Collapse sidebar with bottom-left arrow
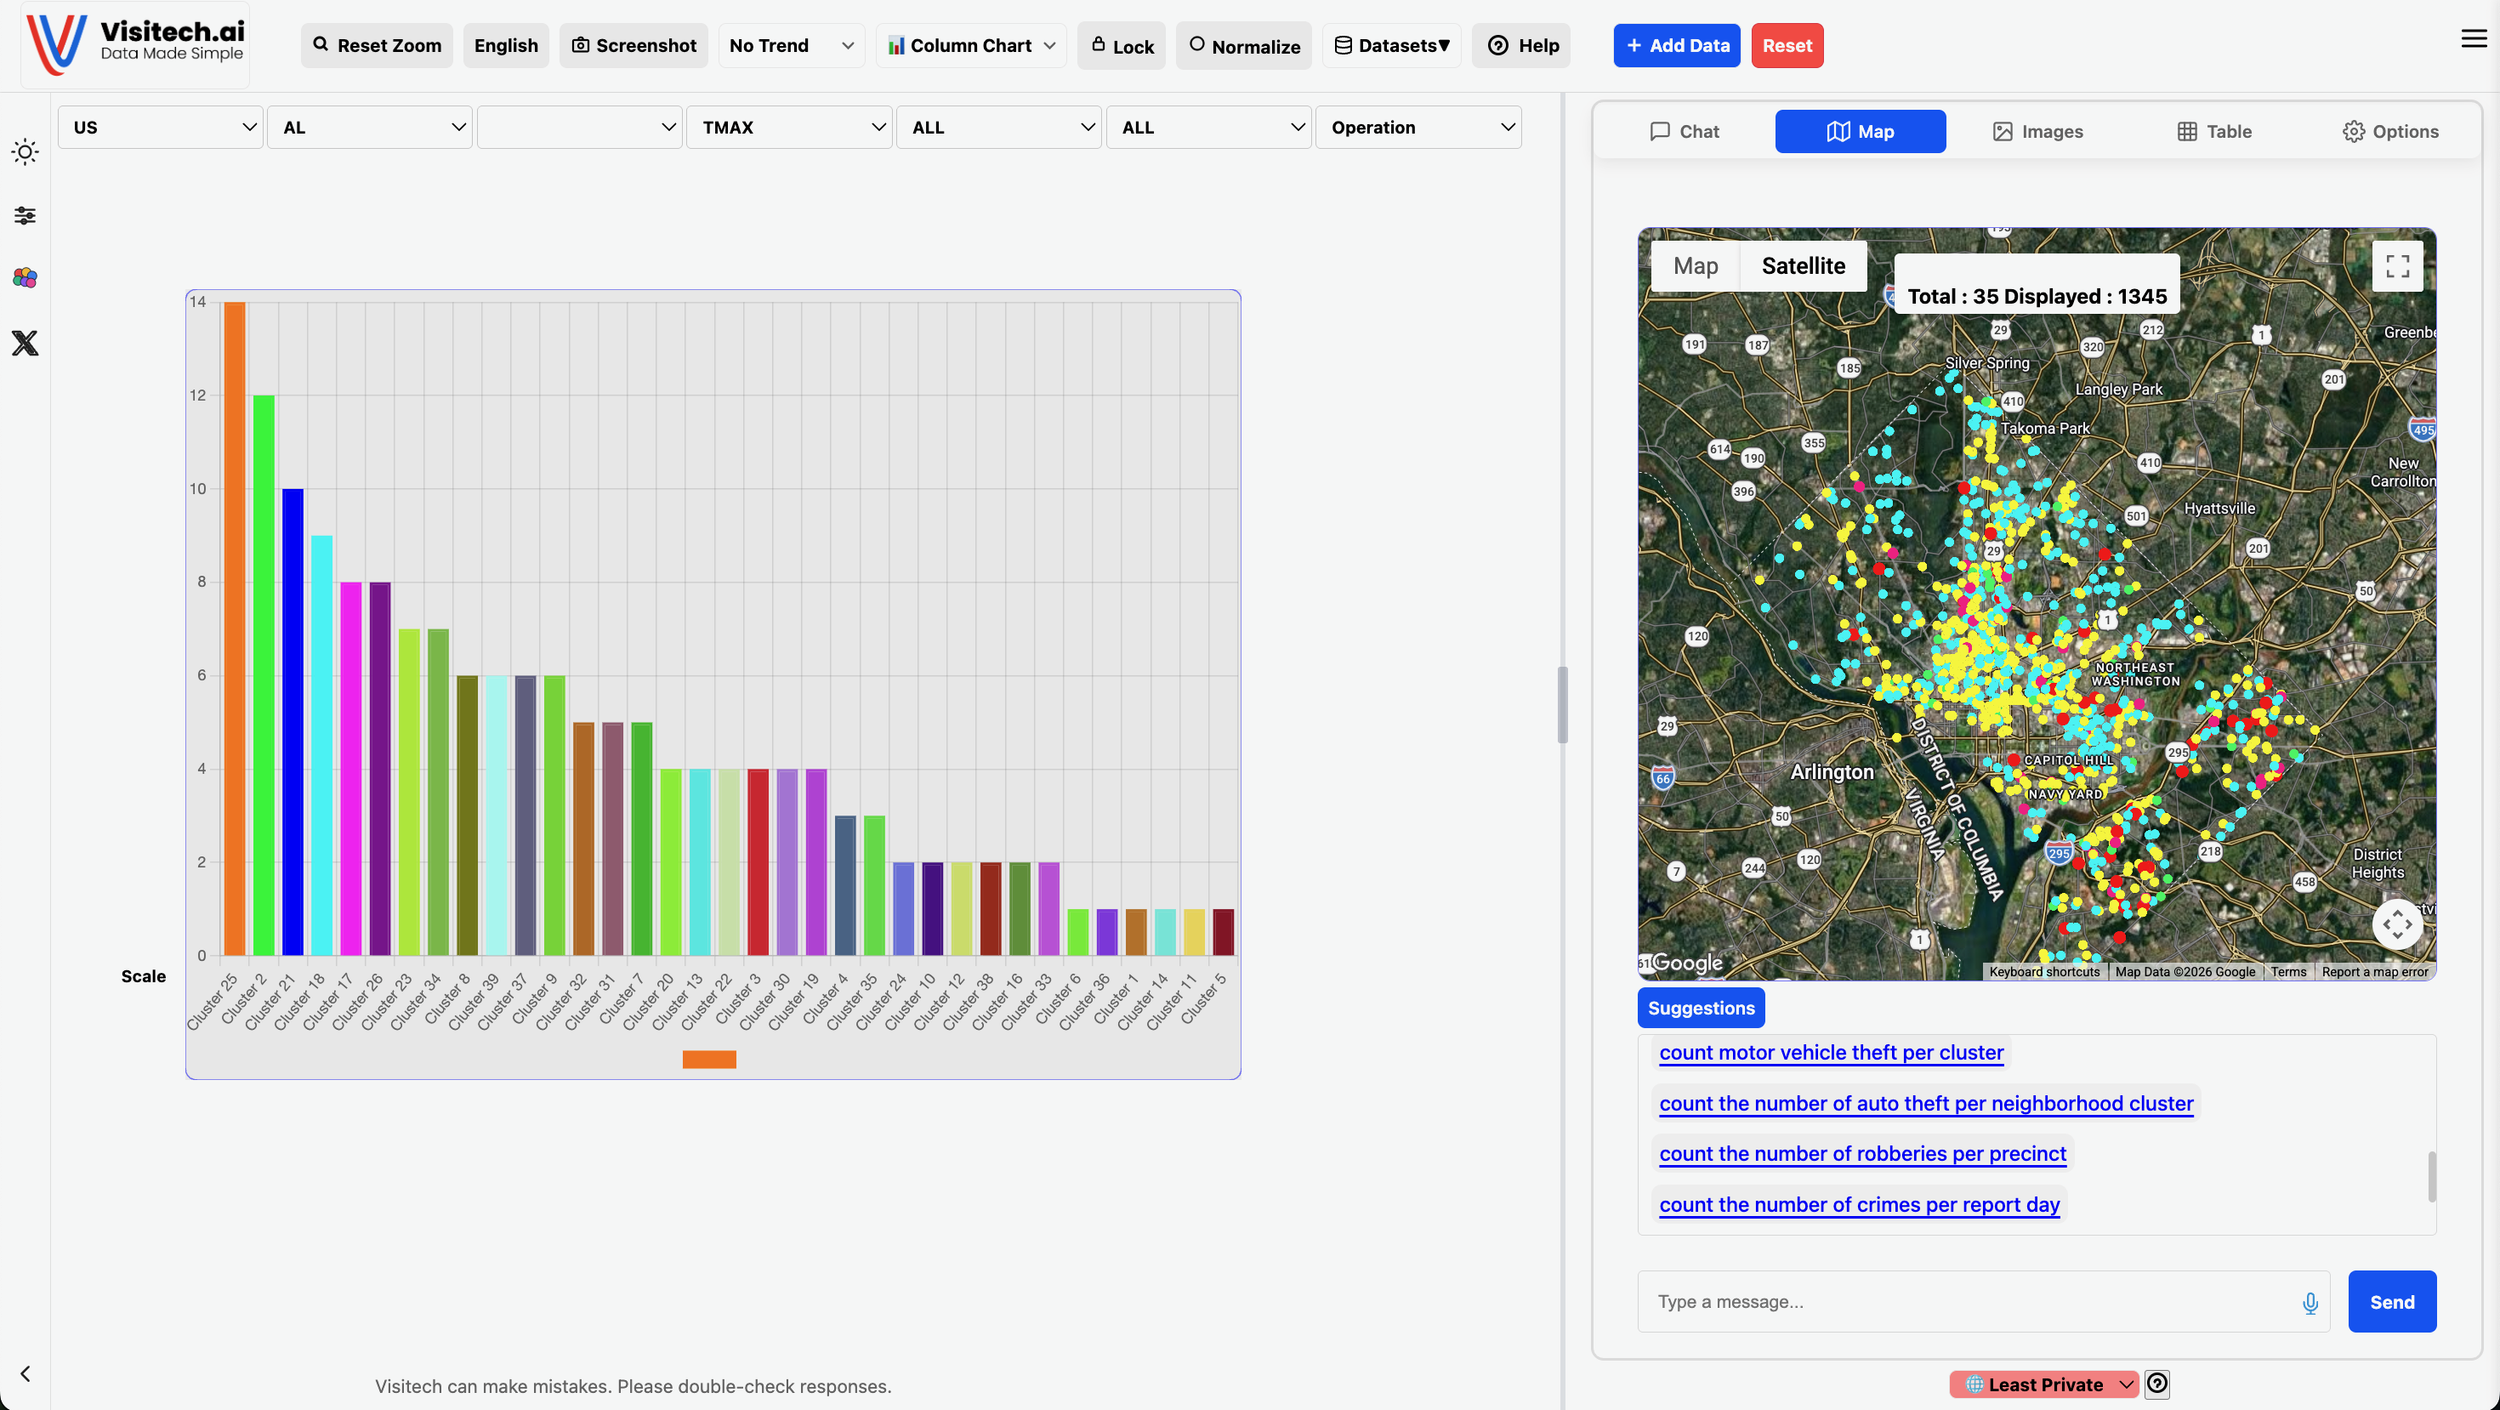2500x1410 pixels. click(x=25, y=1374)
